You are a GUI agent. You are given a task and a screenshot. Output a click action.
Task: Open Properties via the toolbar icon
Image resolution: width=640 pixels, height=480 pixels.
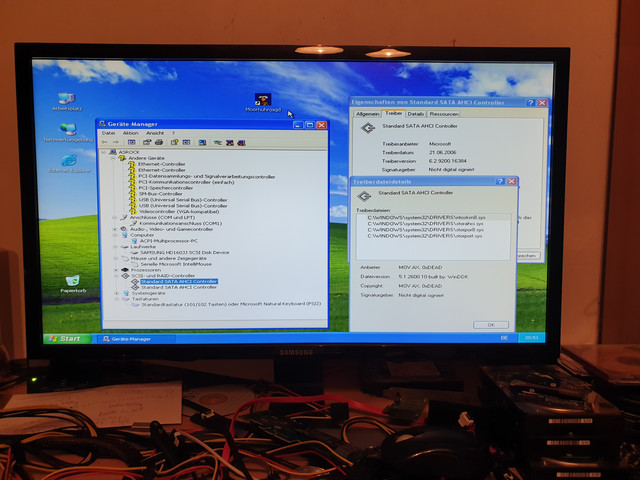pos(147,142)
